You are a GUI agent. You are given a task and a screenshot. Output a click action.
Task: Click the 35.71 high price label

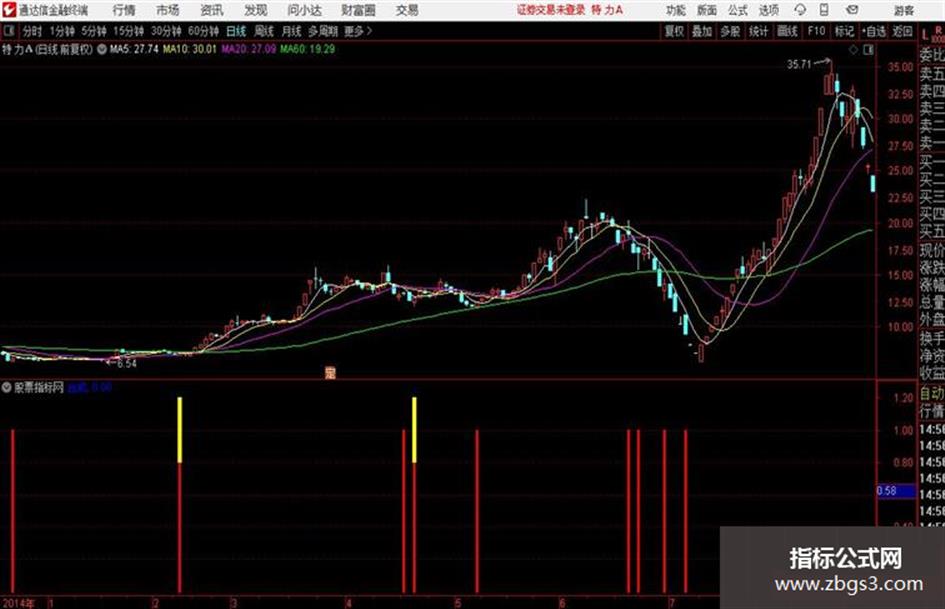799,64
